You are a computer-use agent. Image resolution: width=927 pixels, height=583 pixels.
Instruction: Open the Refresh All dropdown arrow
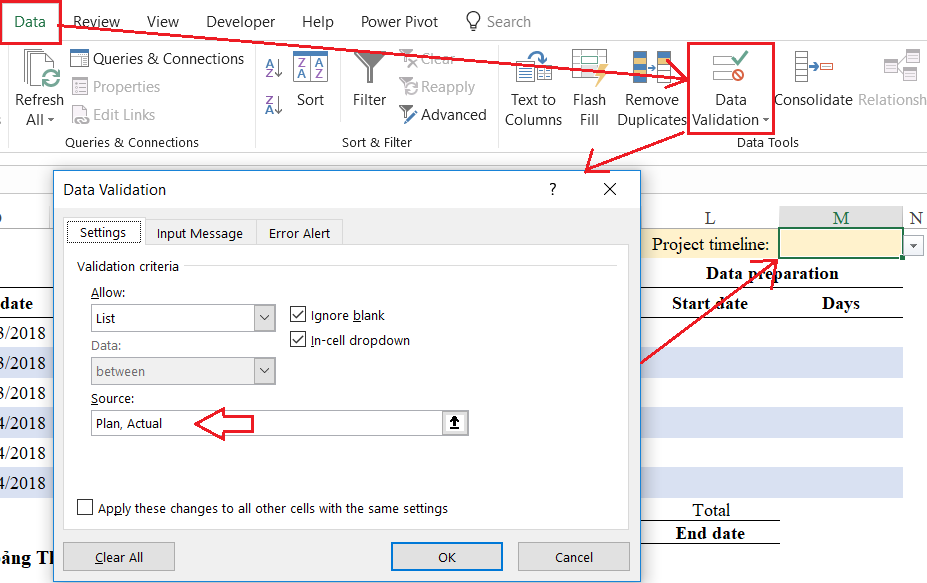51,120
